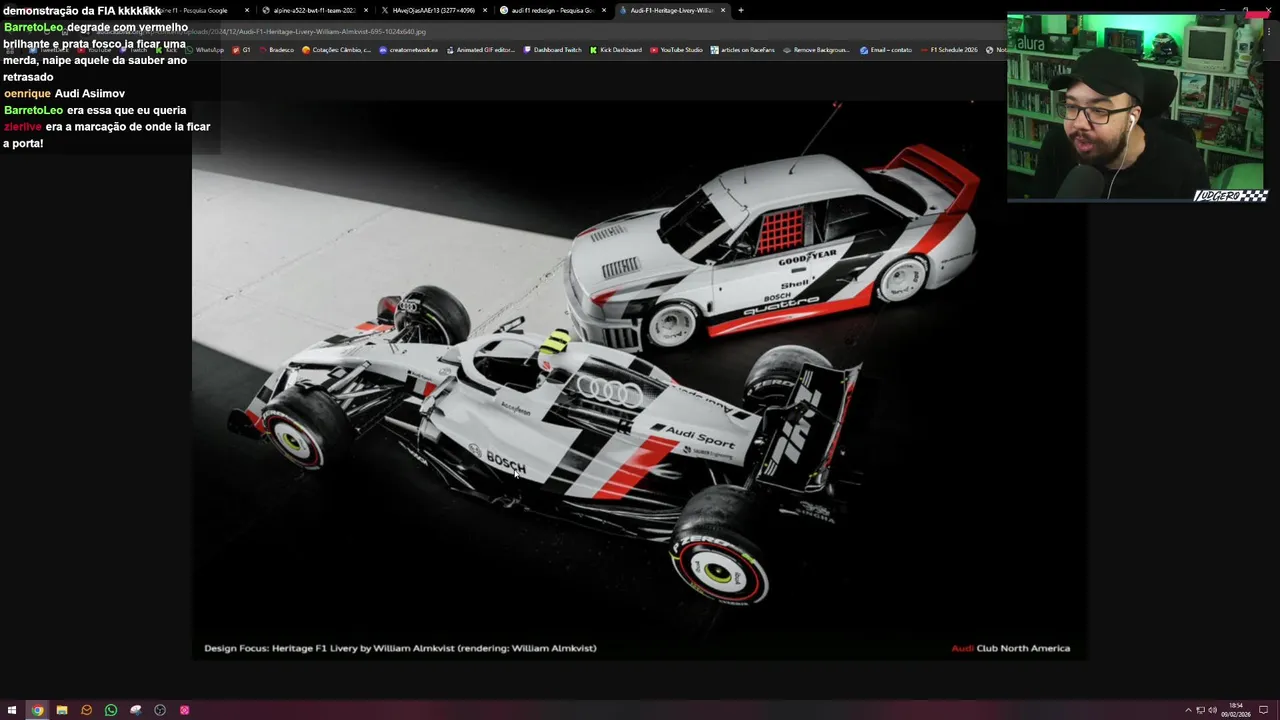Click the Audi F1 heritage livery image

(x=639, y=380)
